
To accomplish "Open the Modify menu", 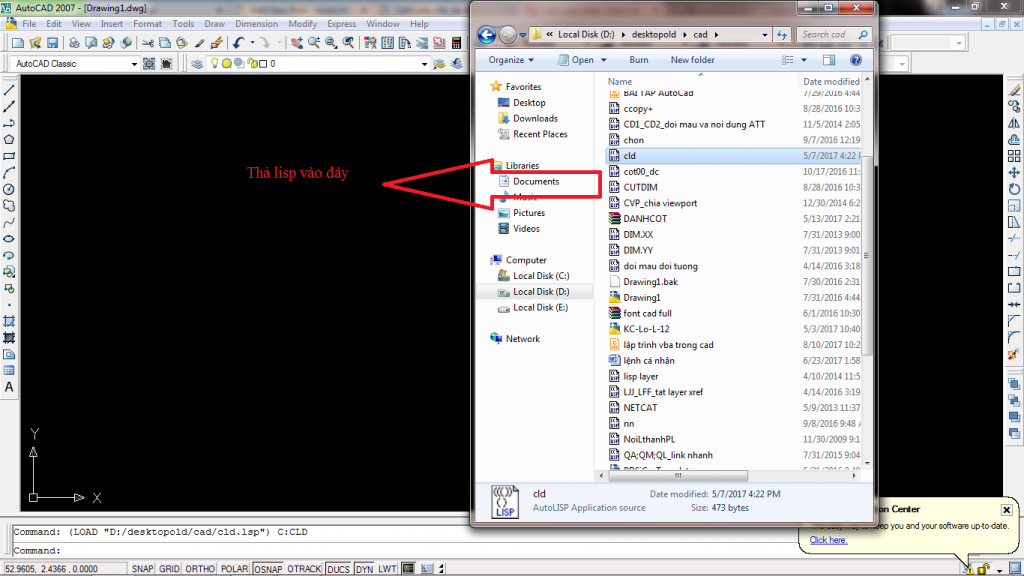I will click(x=302, y=24).
